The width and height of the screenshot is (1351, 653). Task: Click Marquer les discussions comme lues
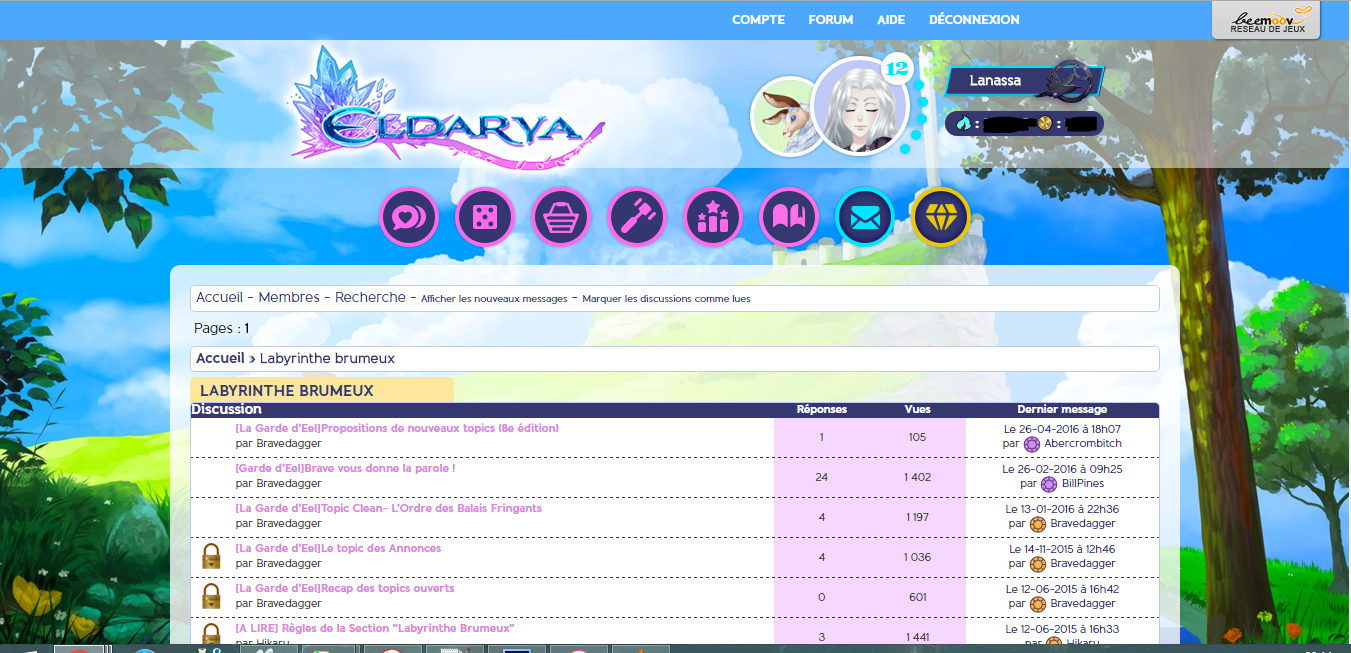[x=666, y=299]
